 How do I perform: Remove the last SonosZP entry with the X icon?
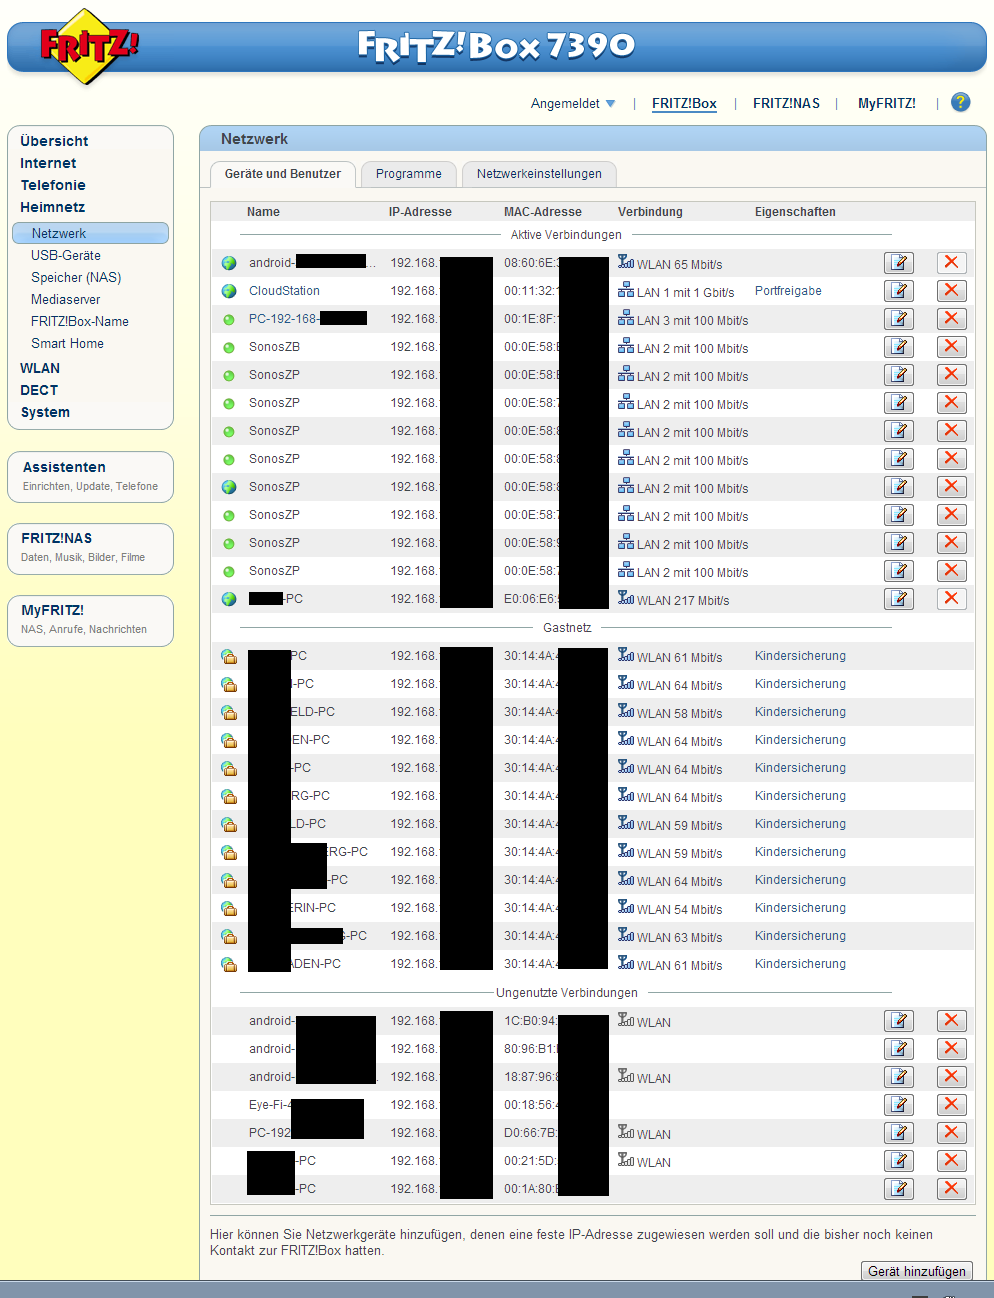950,570
